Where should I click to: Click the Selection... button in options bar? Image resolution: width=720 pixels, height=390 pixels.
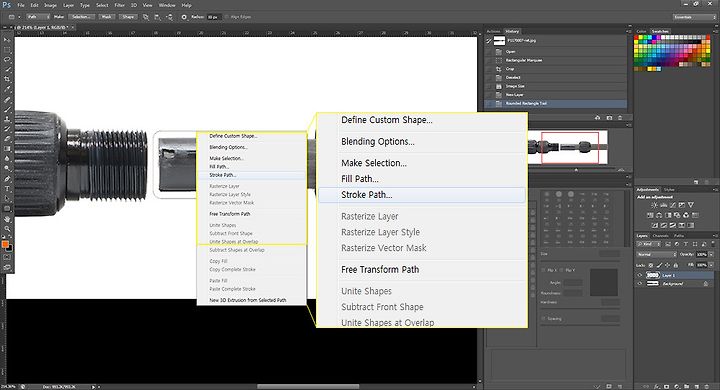(x=82, y=17)
